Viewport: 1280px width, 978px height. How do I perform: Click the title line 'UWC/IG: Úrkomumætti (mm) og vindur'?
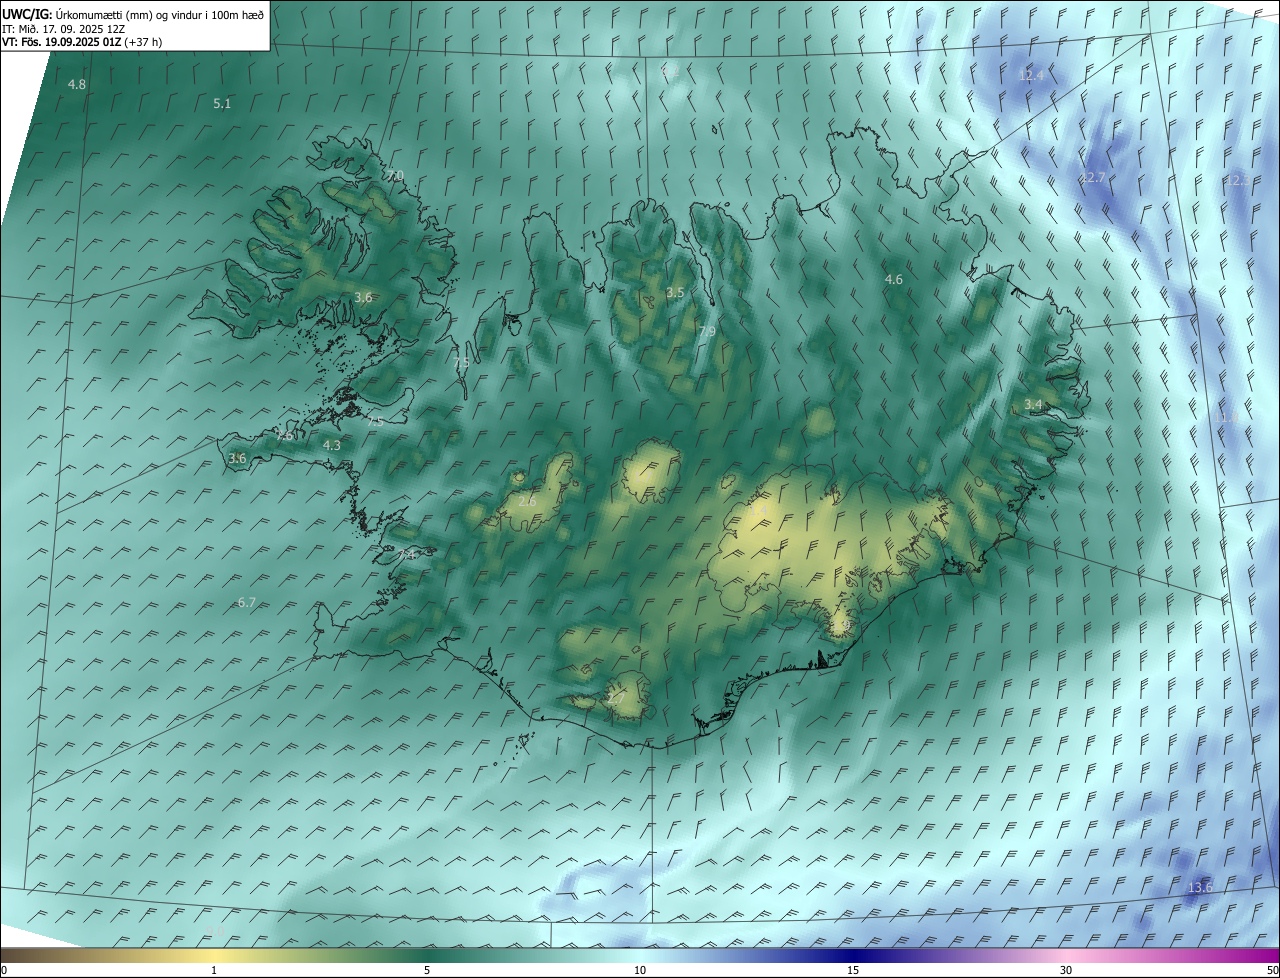(x=133, y=14)
